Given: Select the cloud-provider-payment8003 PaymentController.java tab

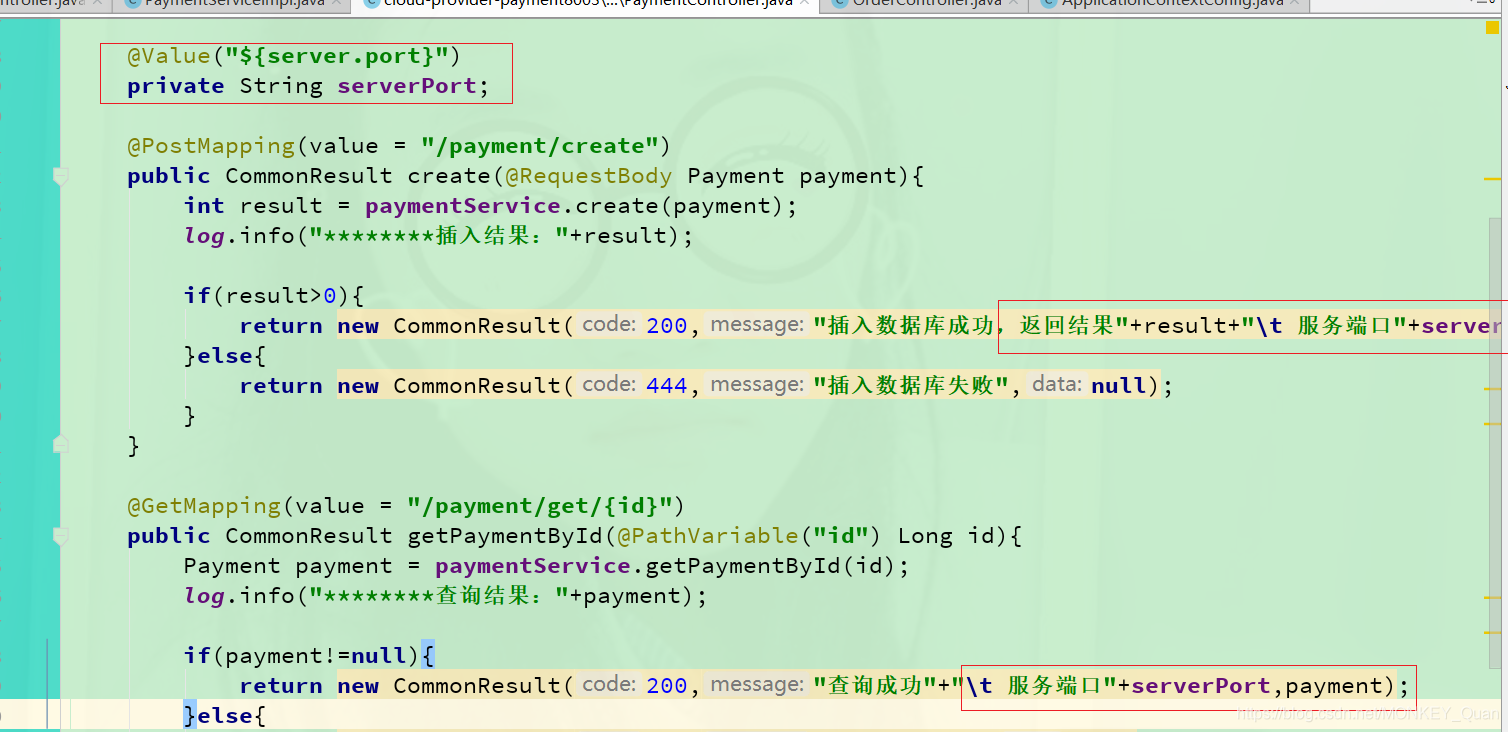Looking at the screenshot, I should point(587,4).
